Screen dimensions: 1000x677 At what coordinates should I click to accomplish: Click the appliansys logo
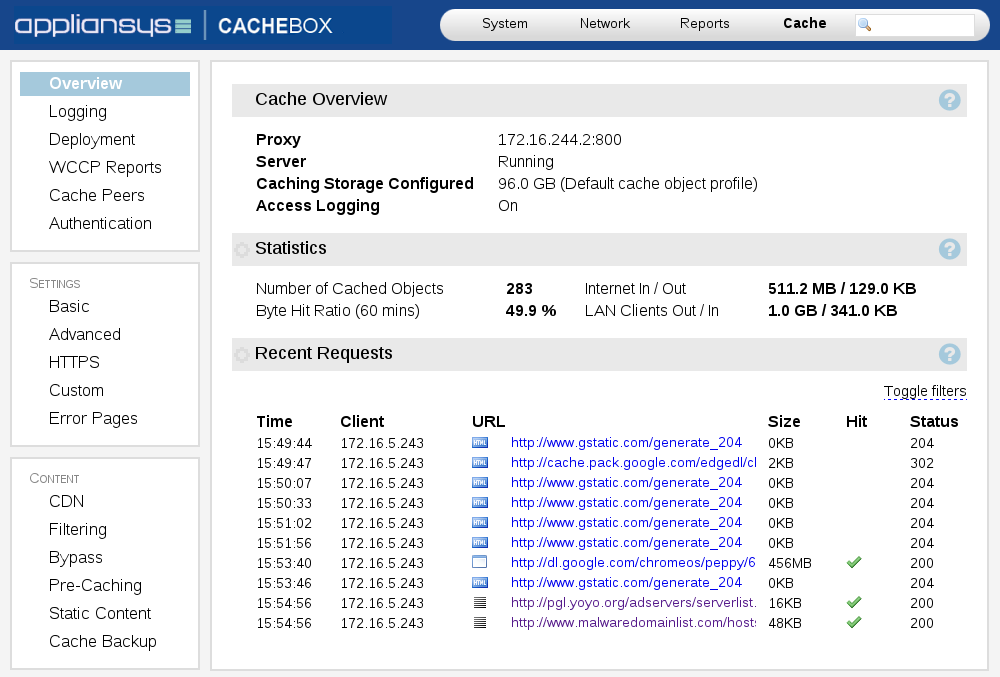click(103, 25)
